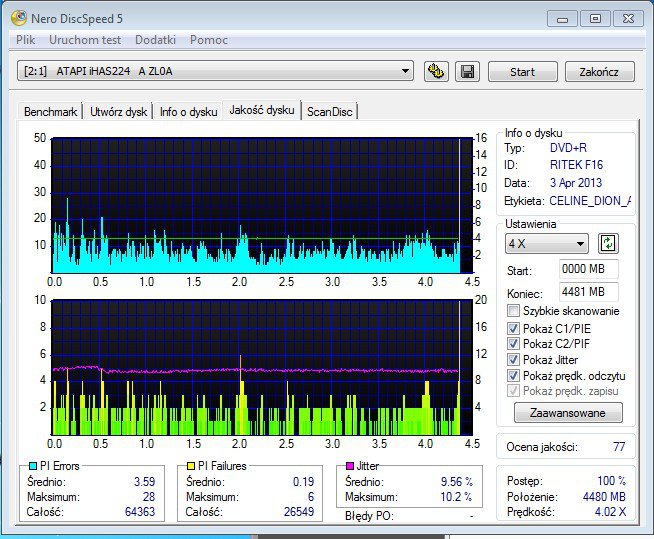Open the Plik menu
The width and height of the screenshot is (654, 539).
25,40
